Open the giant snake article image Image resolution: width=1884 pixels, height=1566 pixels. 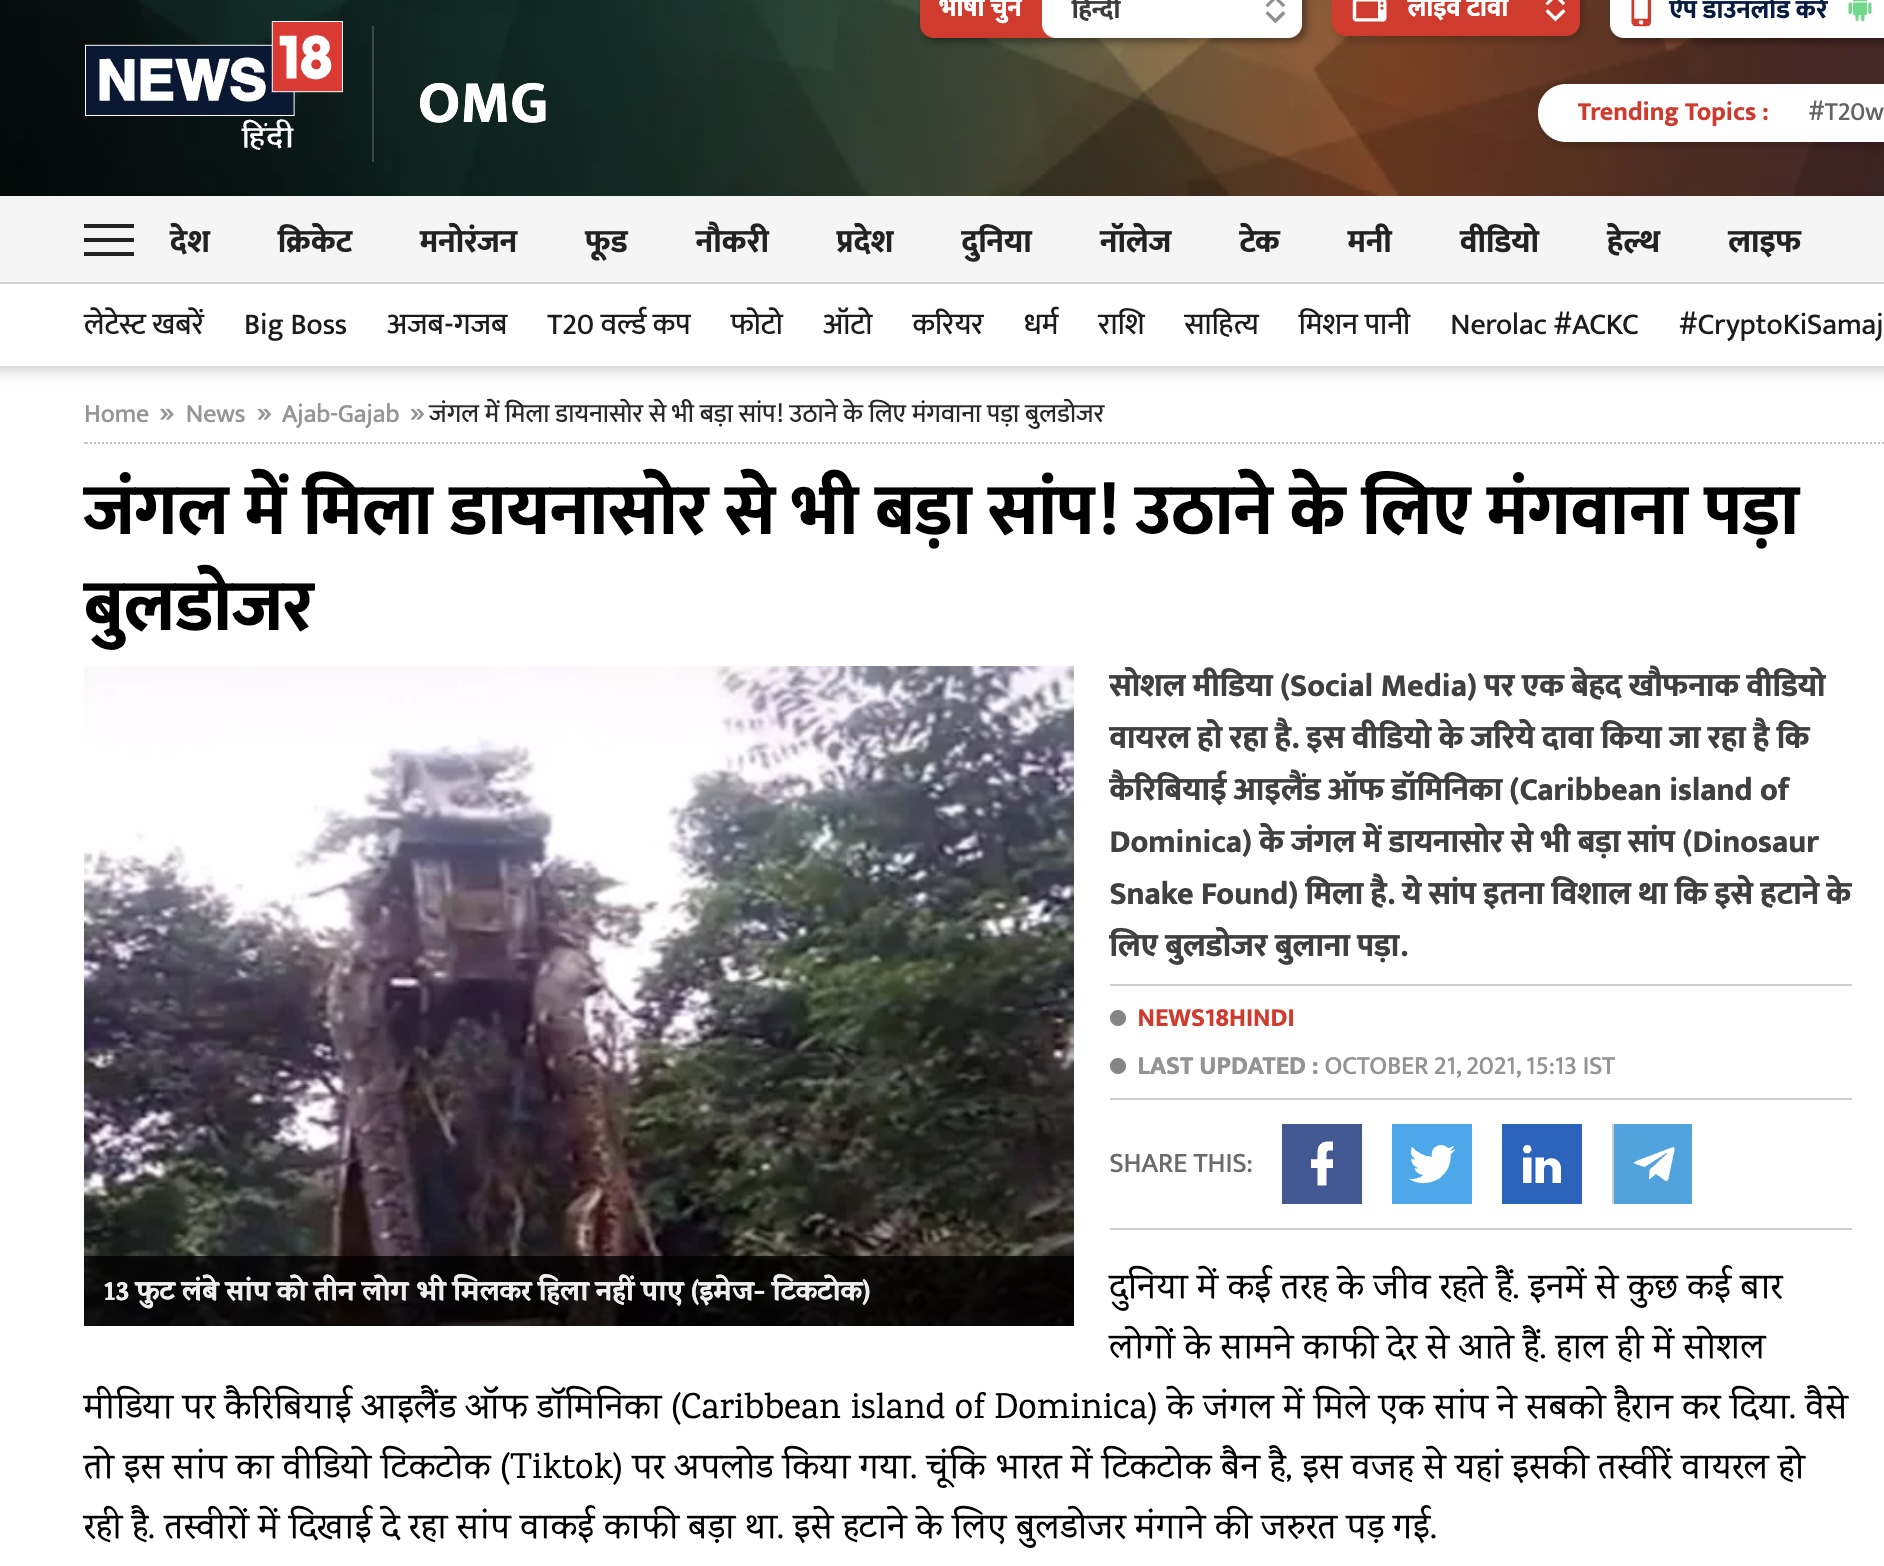pos(578,960)
